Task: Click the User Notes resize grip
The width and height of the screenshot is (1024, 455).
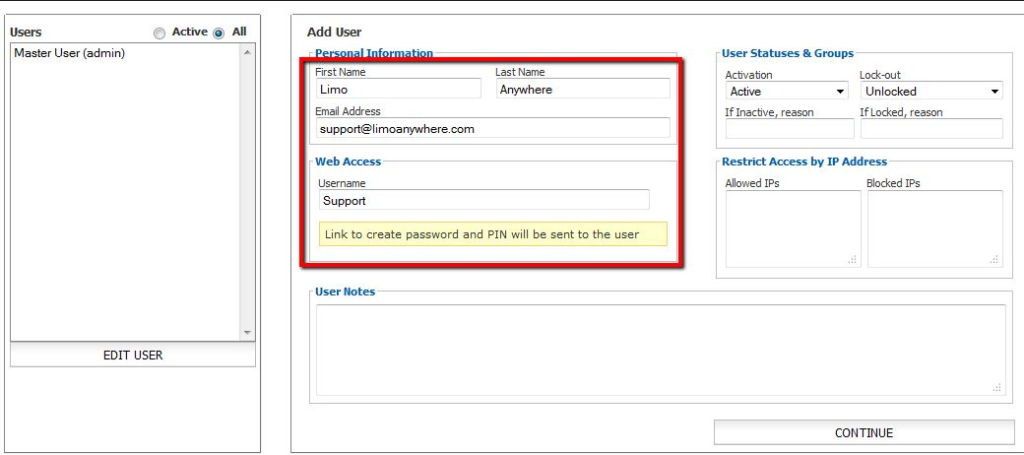Action: [997, 388]
